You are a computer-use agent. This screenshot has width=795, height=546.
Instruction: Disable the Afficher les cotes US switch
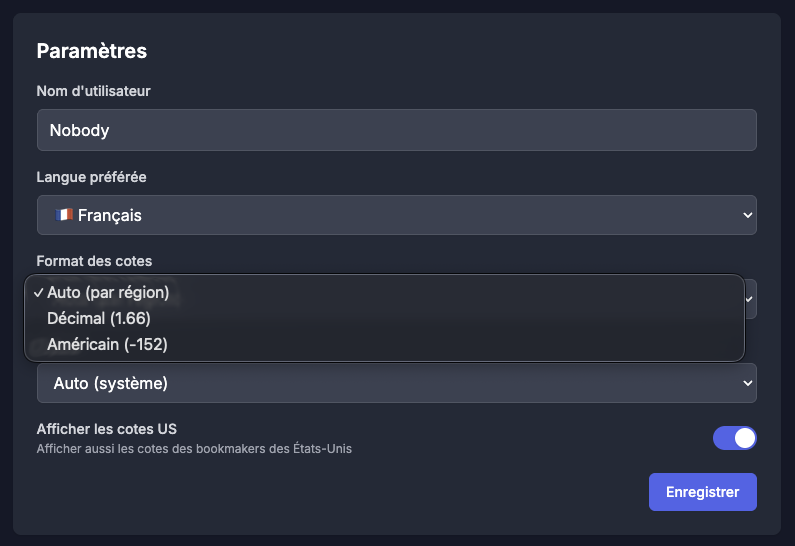click(x=735, y=438)
